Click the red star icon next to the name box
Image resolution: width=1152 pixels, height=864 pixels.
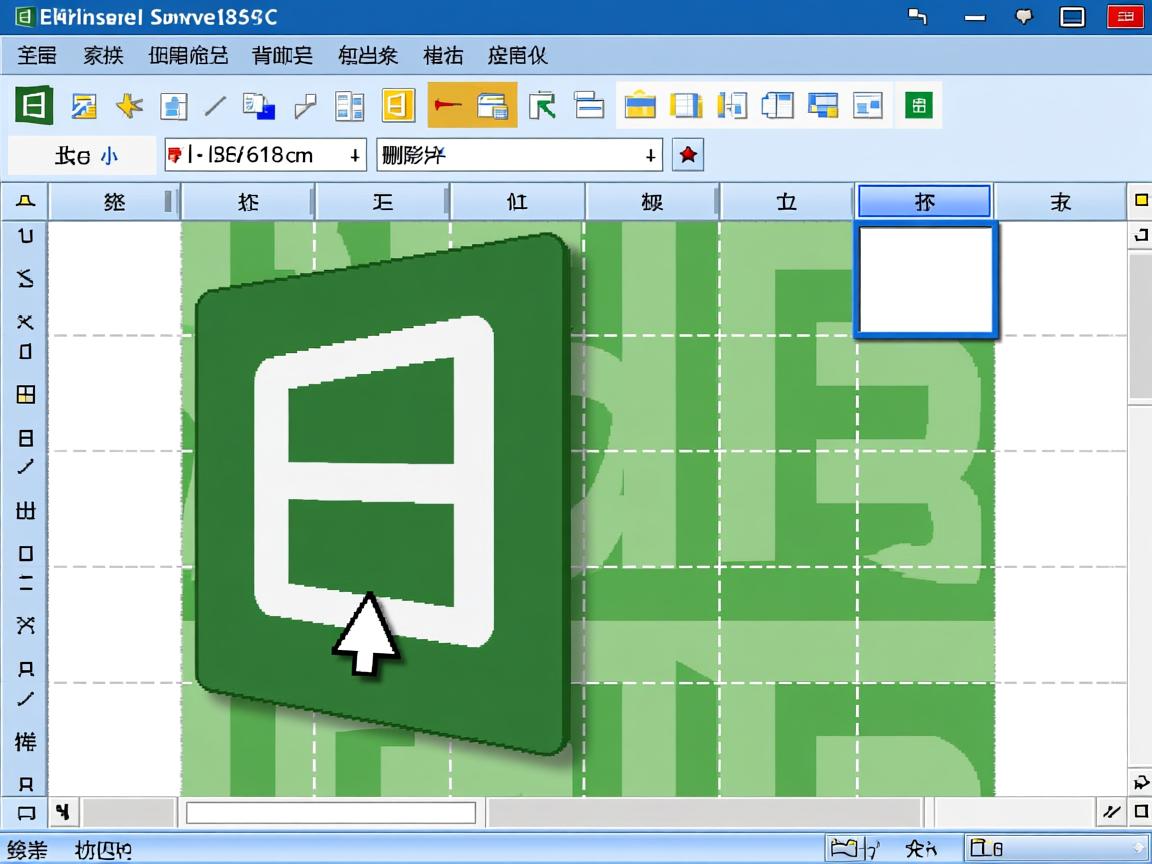tap(687, 155)
